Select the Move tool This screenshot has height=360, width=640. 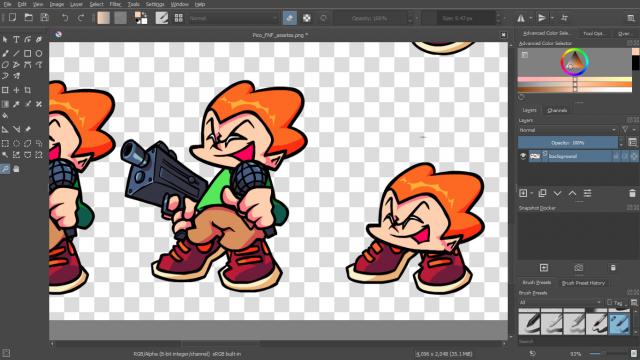click(x=16, y=90)
